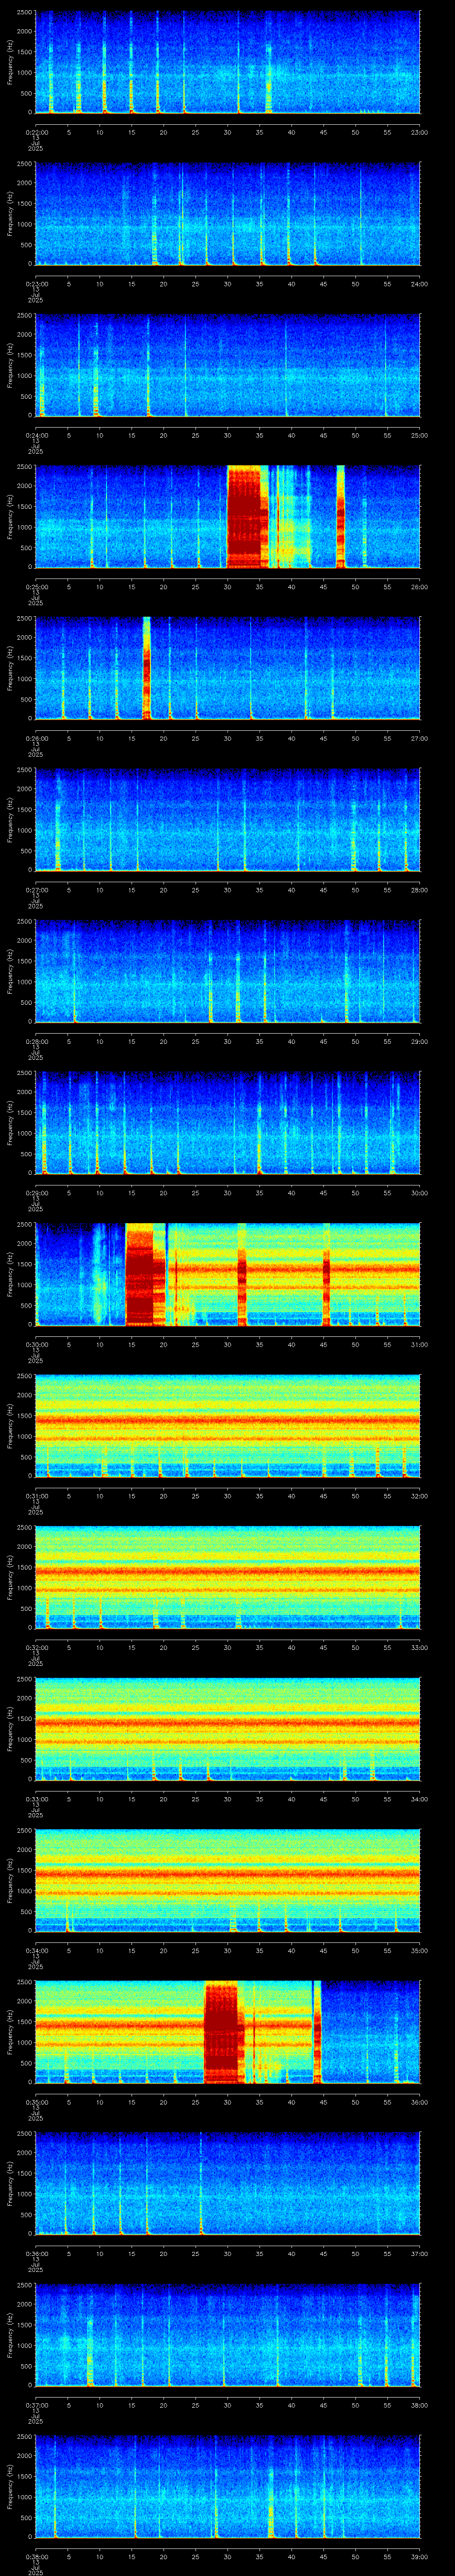Click the single red burst in 0:26:00 spectrogram
The height and width of the screenshot is (2576, 455).
click(x=146, y=668)
